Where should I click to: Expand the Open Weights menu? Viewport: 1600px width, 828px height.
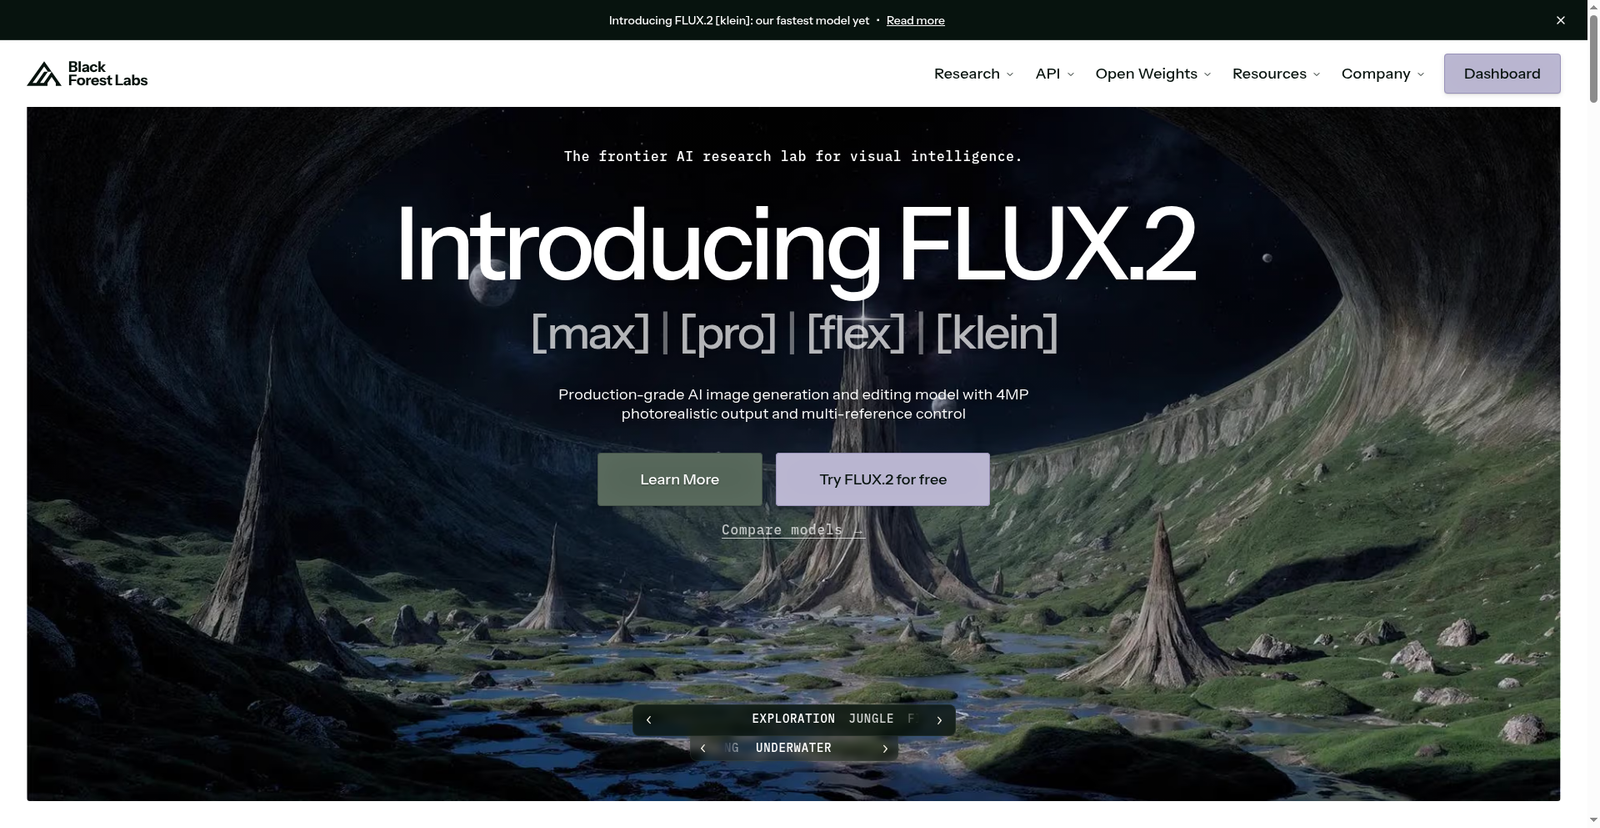[1153, 74]
